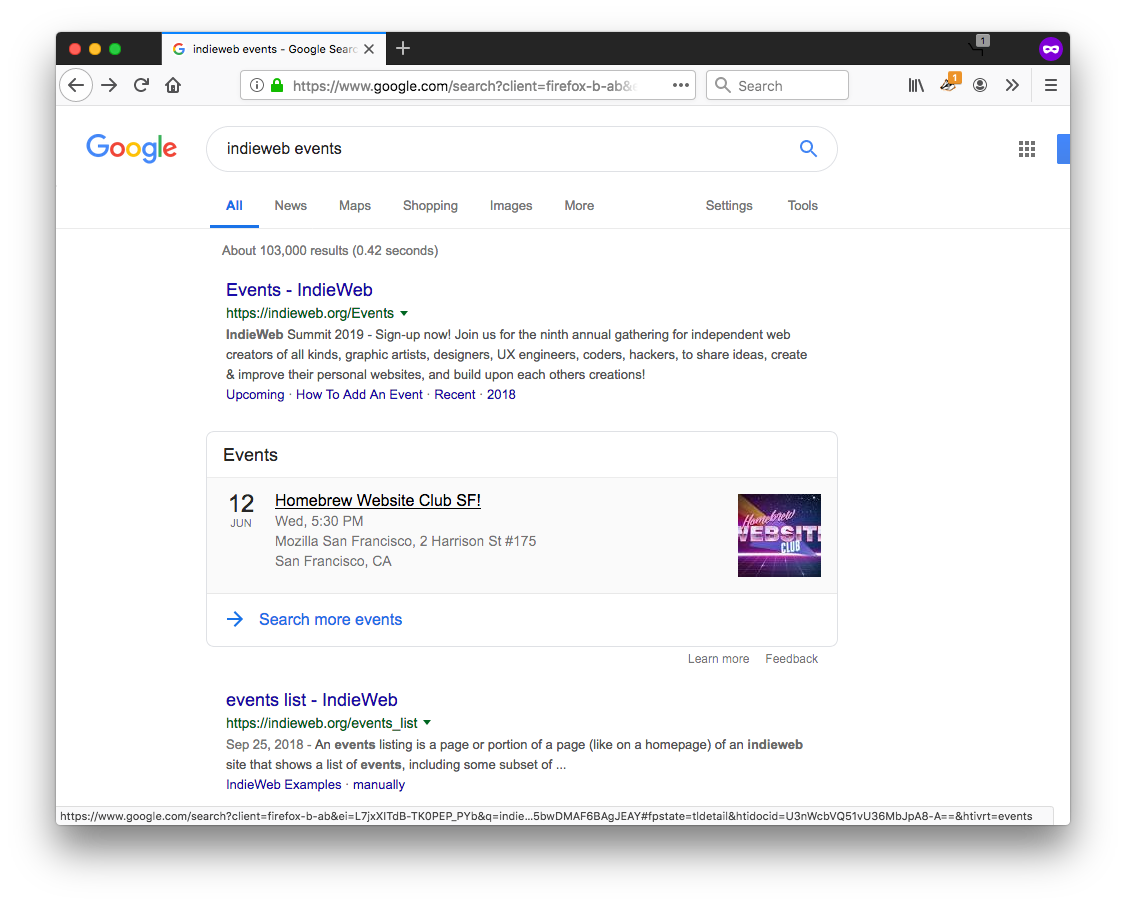Screen dimensions: 1126x905
Task: Open the manually sitelink
Action: (x=378, y=784)
